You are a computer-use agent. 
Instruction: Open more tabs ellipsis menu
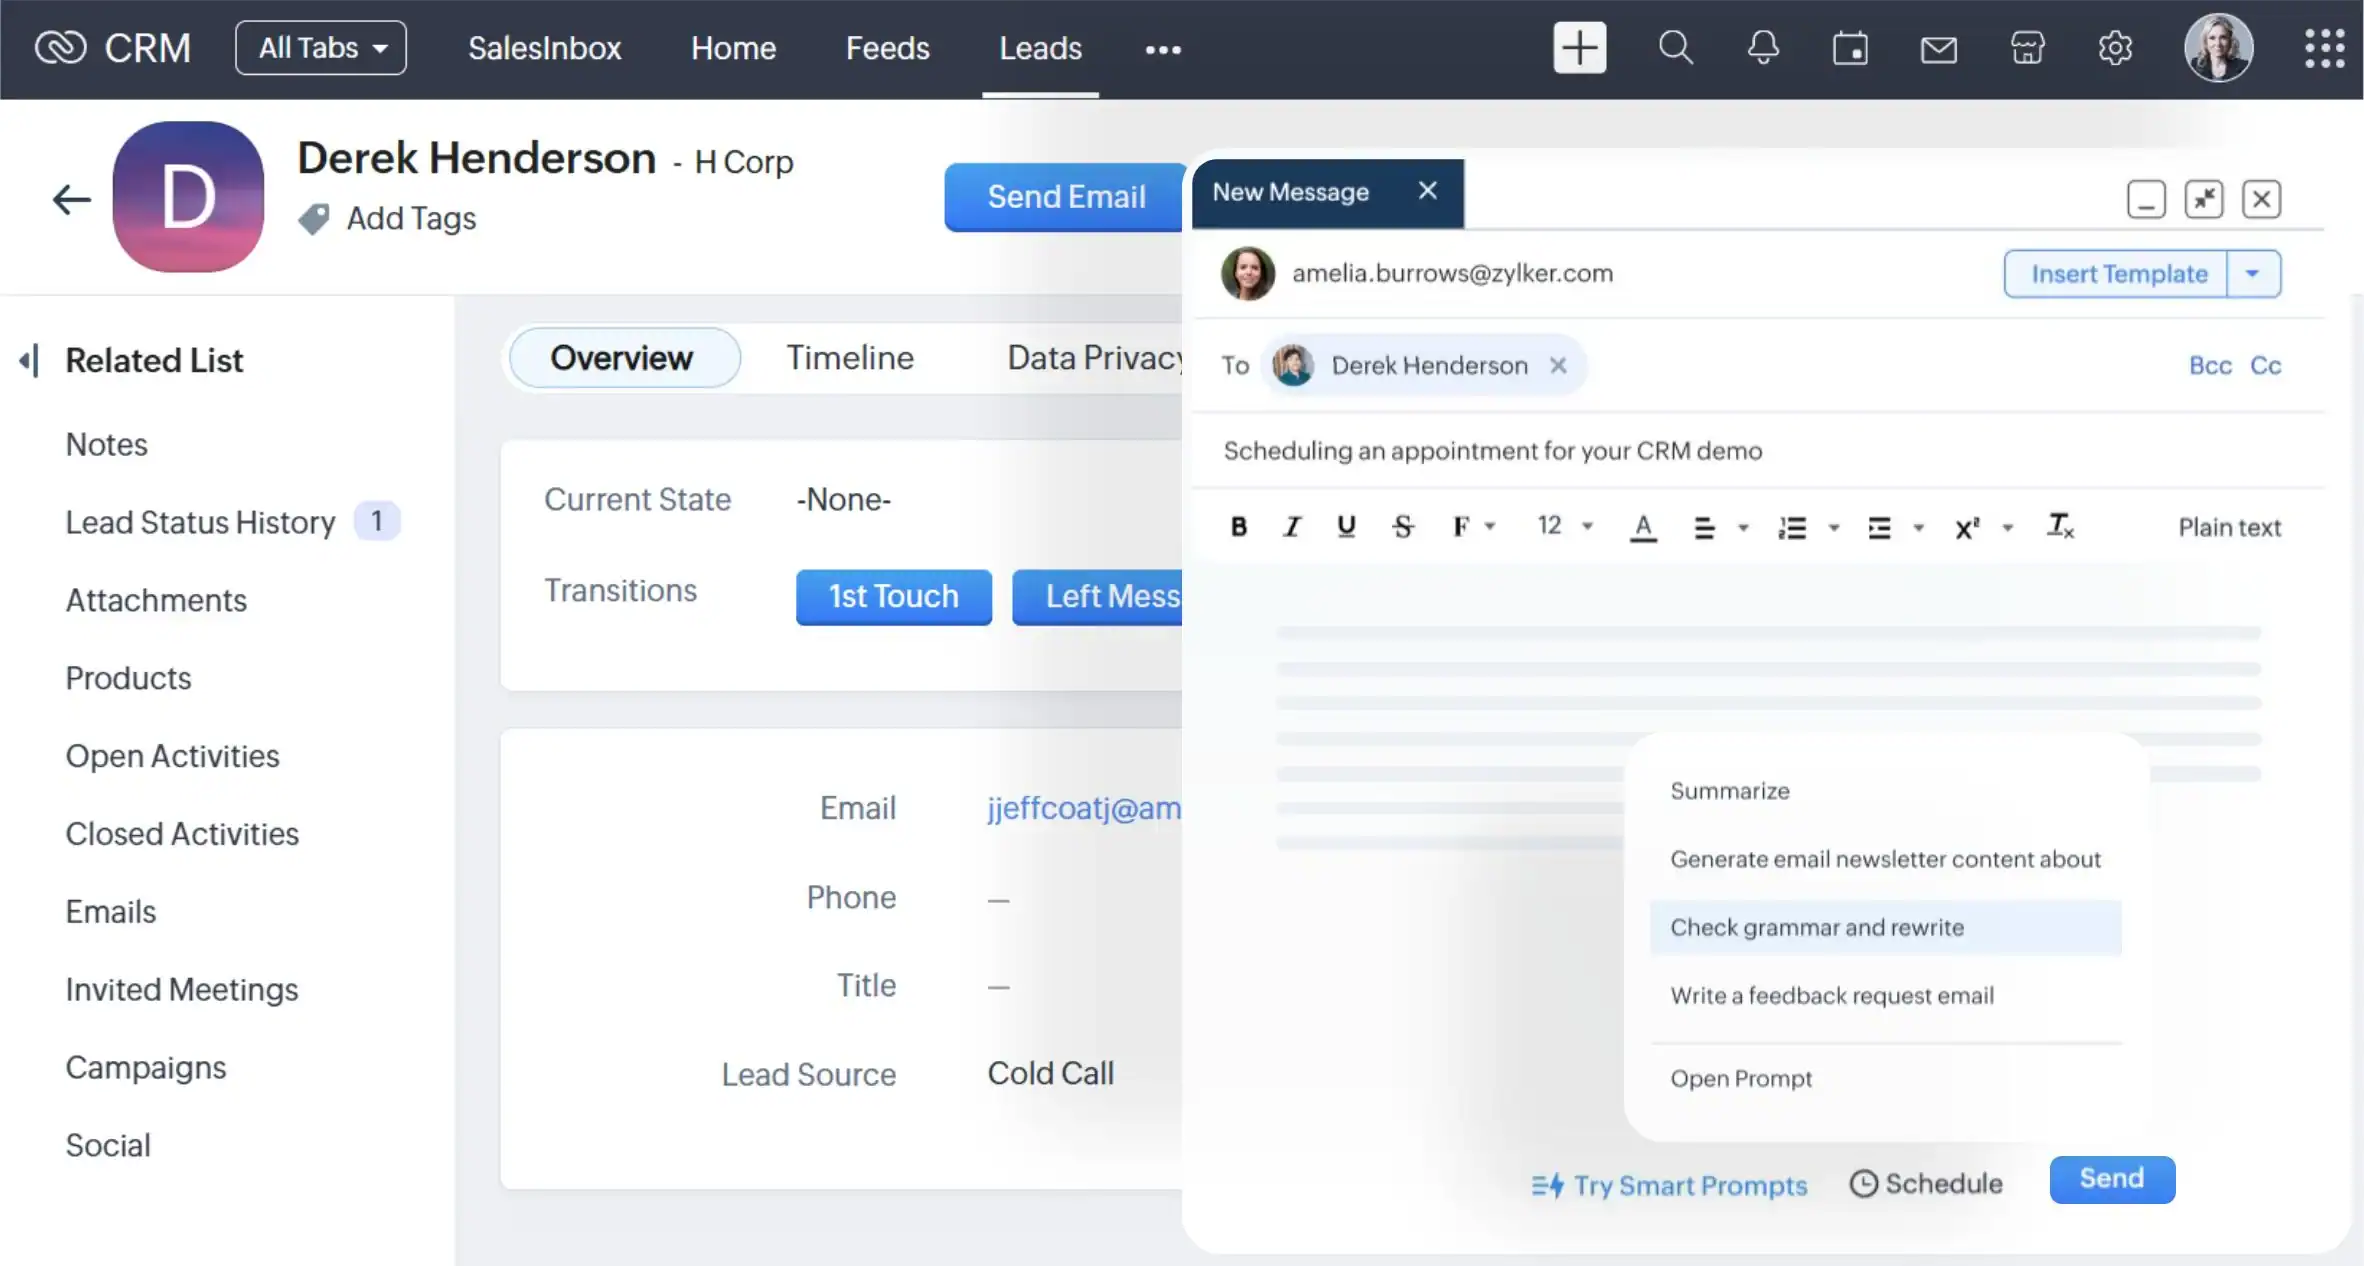coord(1162,49)
